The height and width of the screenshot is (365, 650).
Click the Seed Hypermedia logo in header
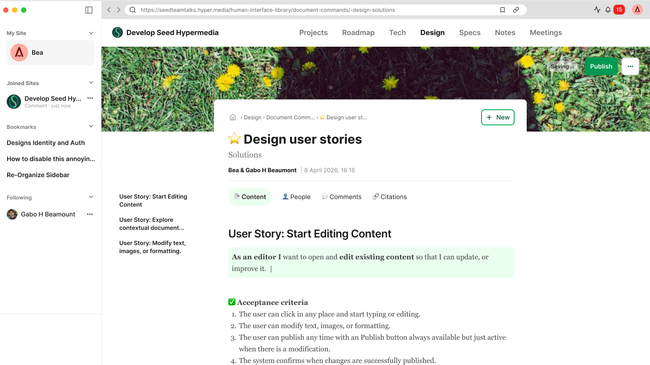[x=117, y=32]
